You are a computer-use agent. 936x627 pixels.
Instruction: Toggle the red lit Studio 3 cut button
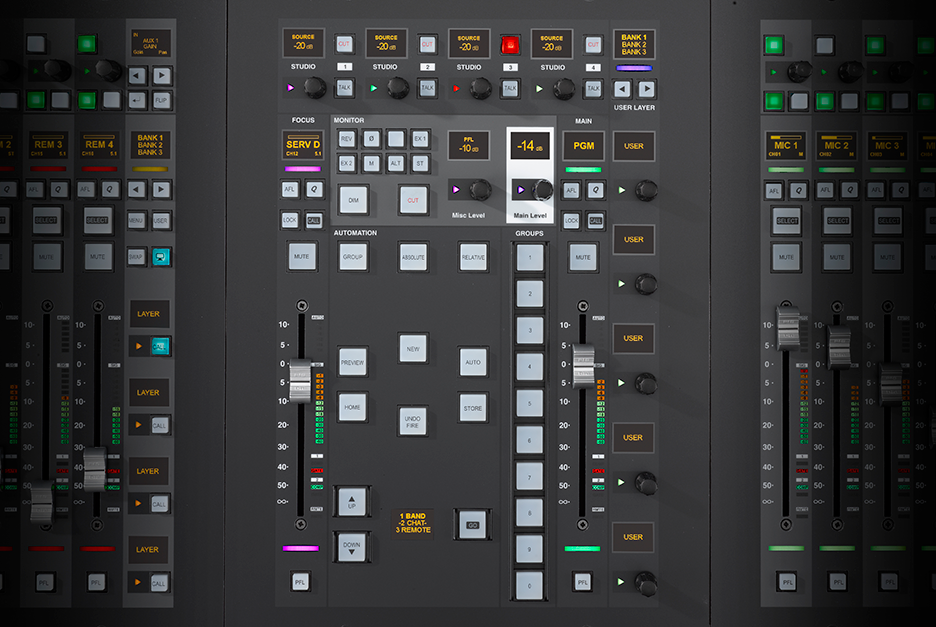click(511, 45)
